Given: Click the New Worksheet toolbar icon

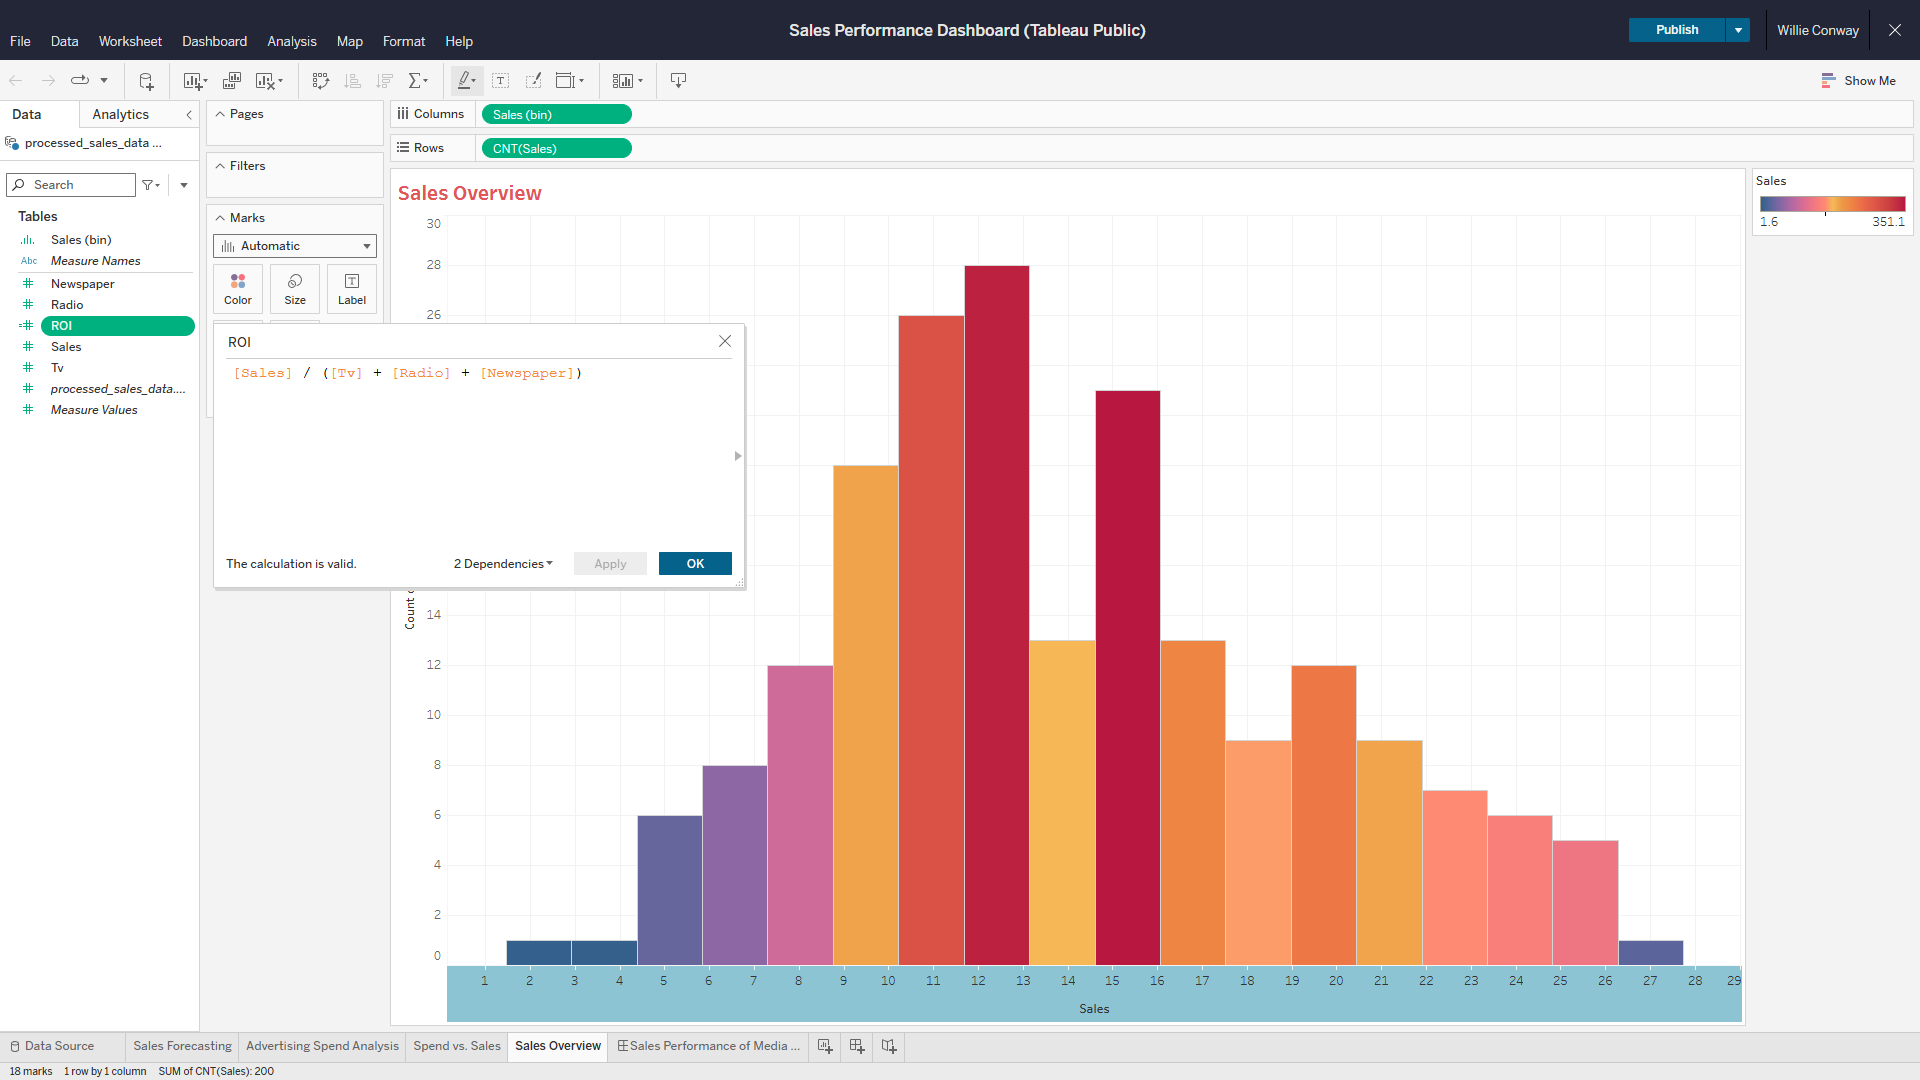Looking at the screenshot, I should (x=192, y=81).
